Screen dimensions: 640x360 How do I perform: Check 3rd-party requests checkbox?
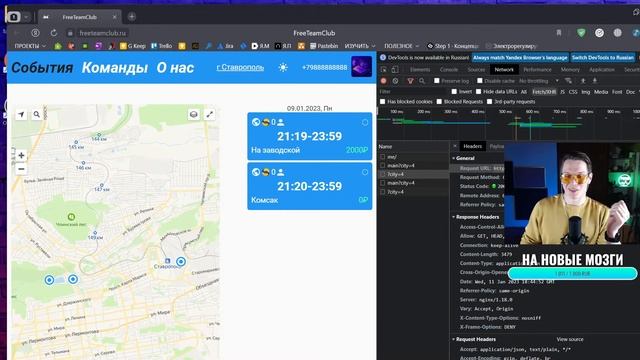click(x=489, y=102)
